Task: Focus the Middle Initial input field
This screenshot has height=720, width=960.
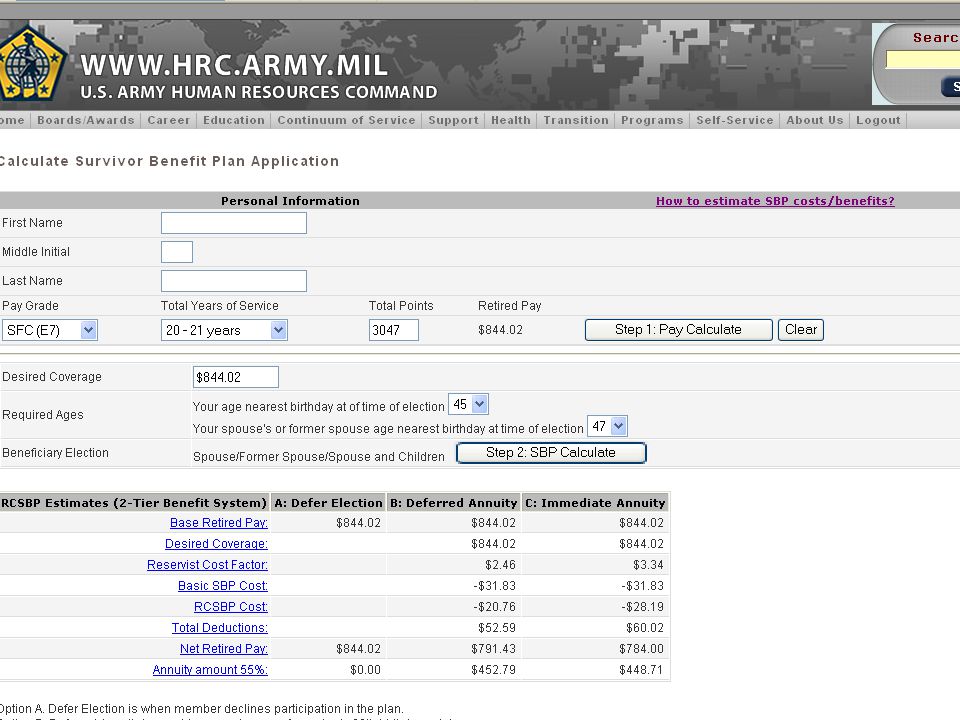Action: [x=177, y=252]
